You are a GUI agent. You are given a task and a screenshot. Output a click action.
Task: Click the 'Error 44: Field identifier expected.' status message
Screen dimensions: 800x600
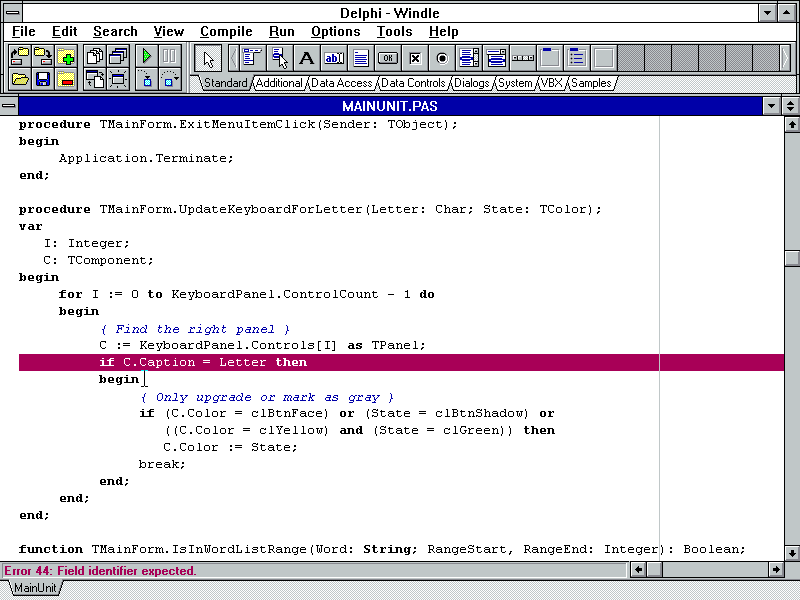tap(101, 570)
